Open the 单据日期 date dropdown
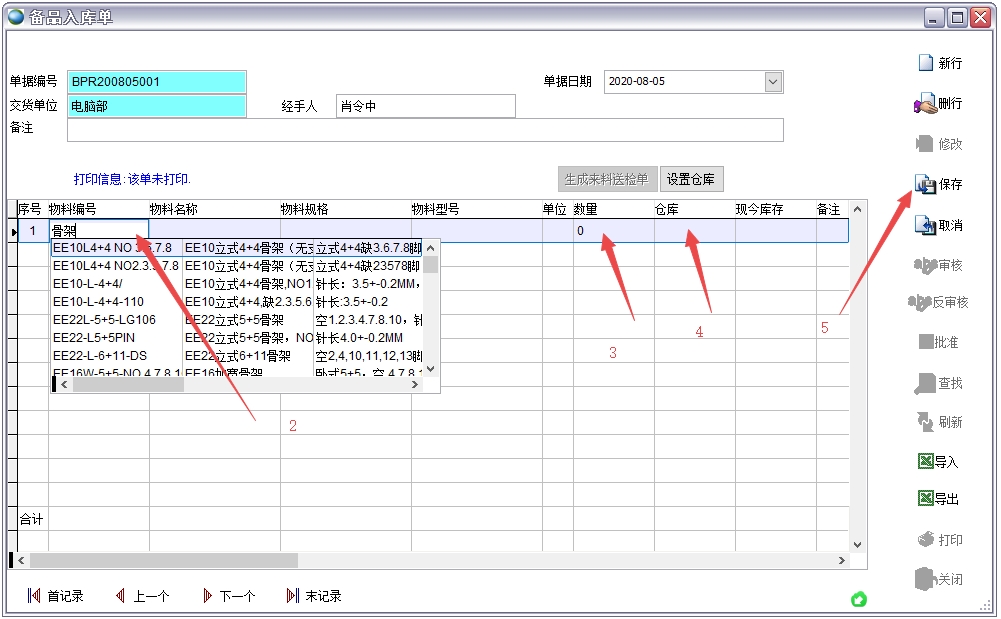The image size is (1001, 619). click(x=773, y=82)
